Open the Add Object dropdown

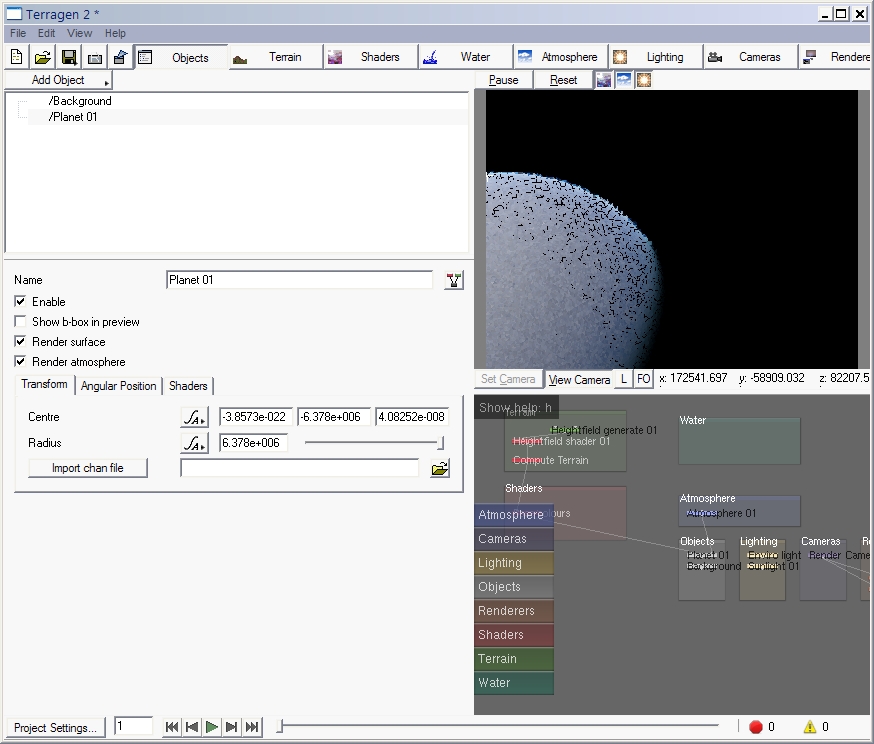tap(58, 80)
